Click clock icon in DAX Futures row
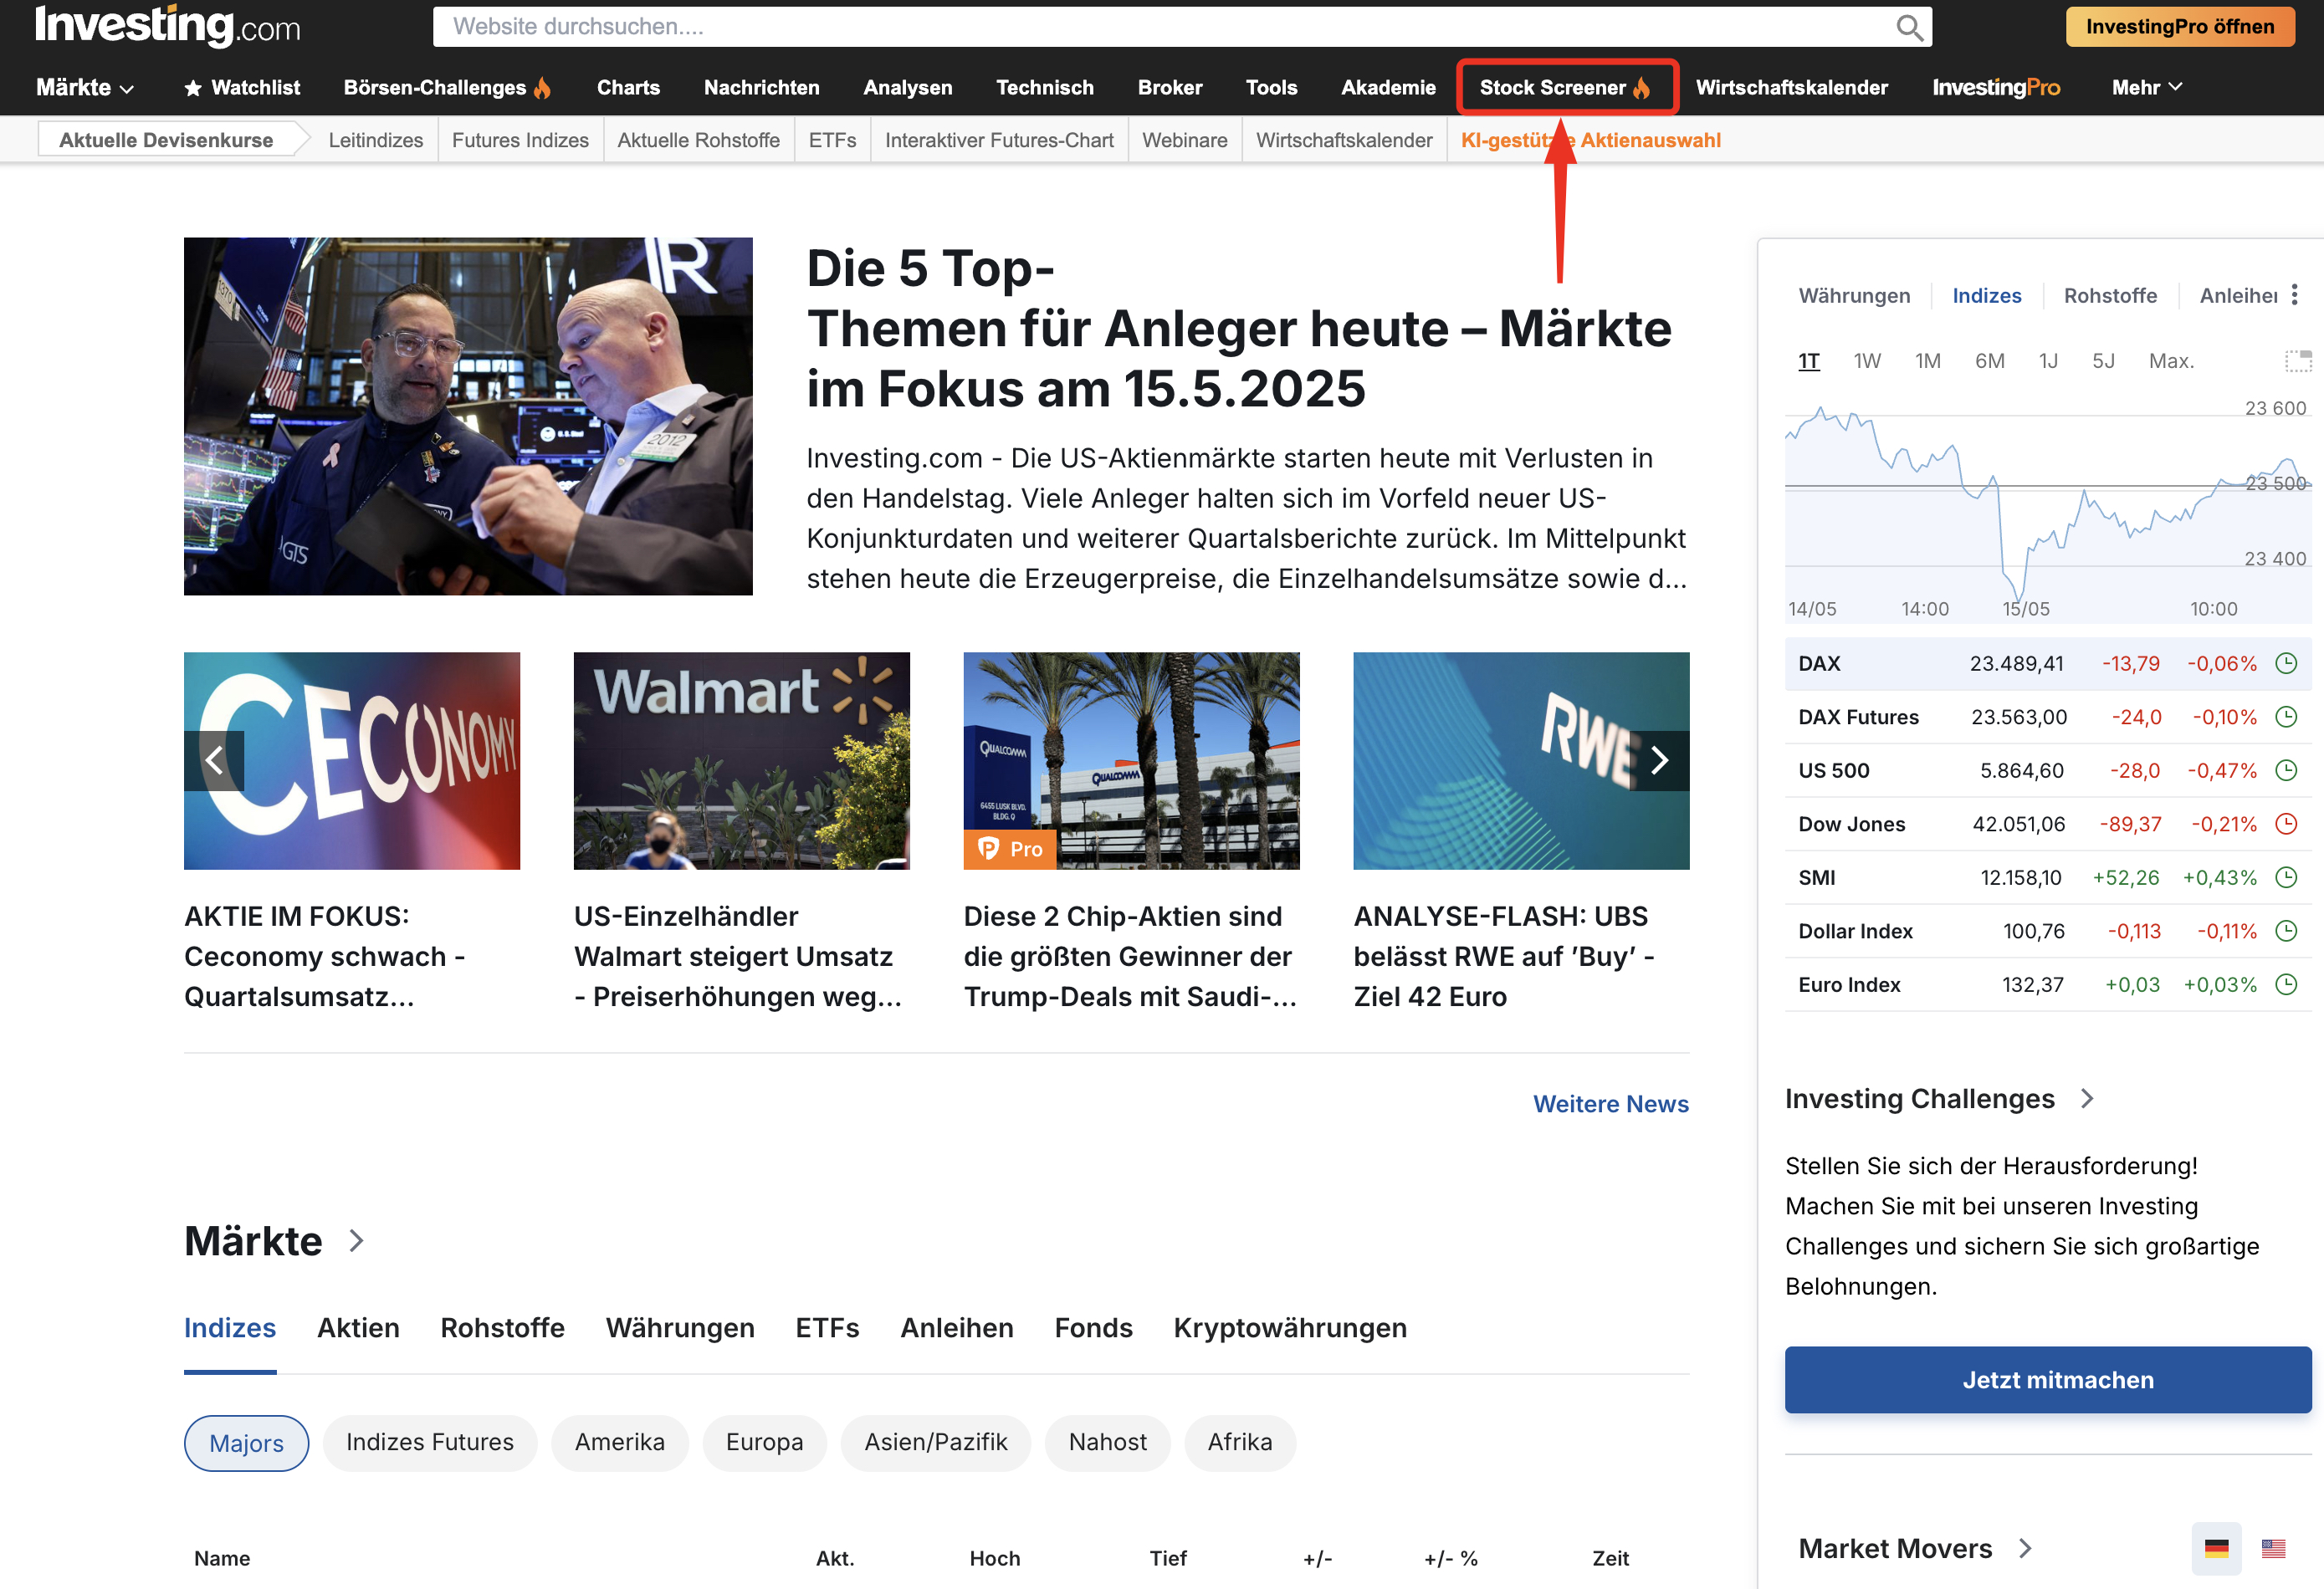Image resolution: width=2324 pixels, height=1589 pixels. [2286, 716]
